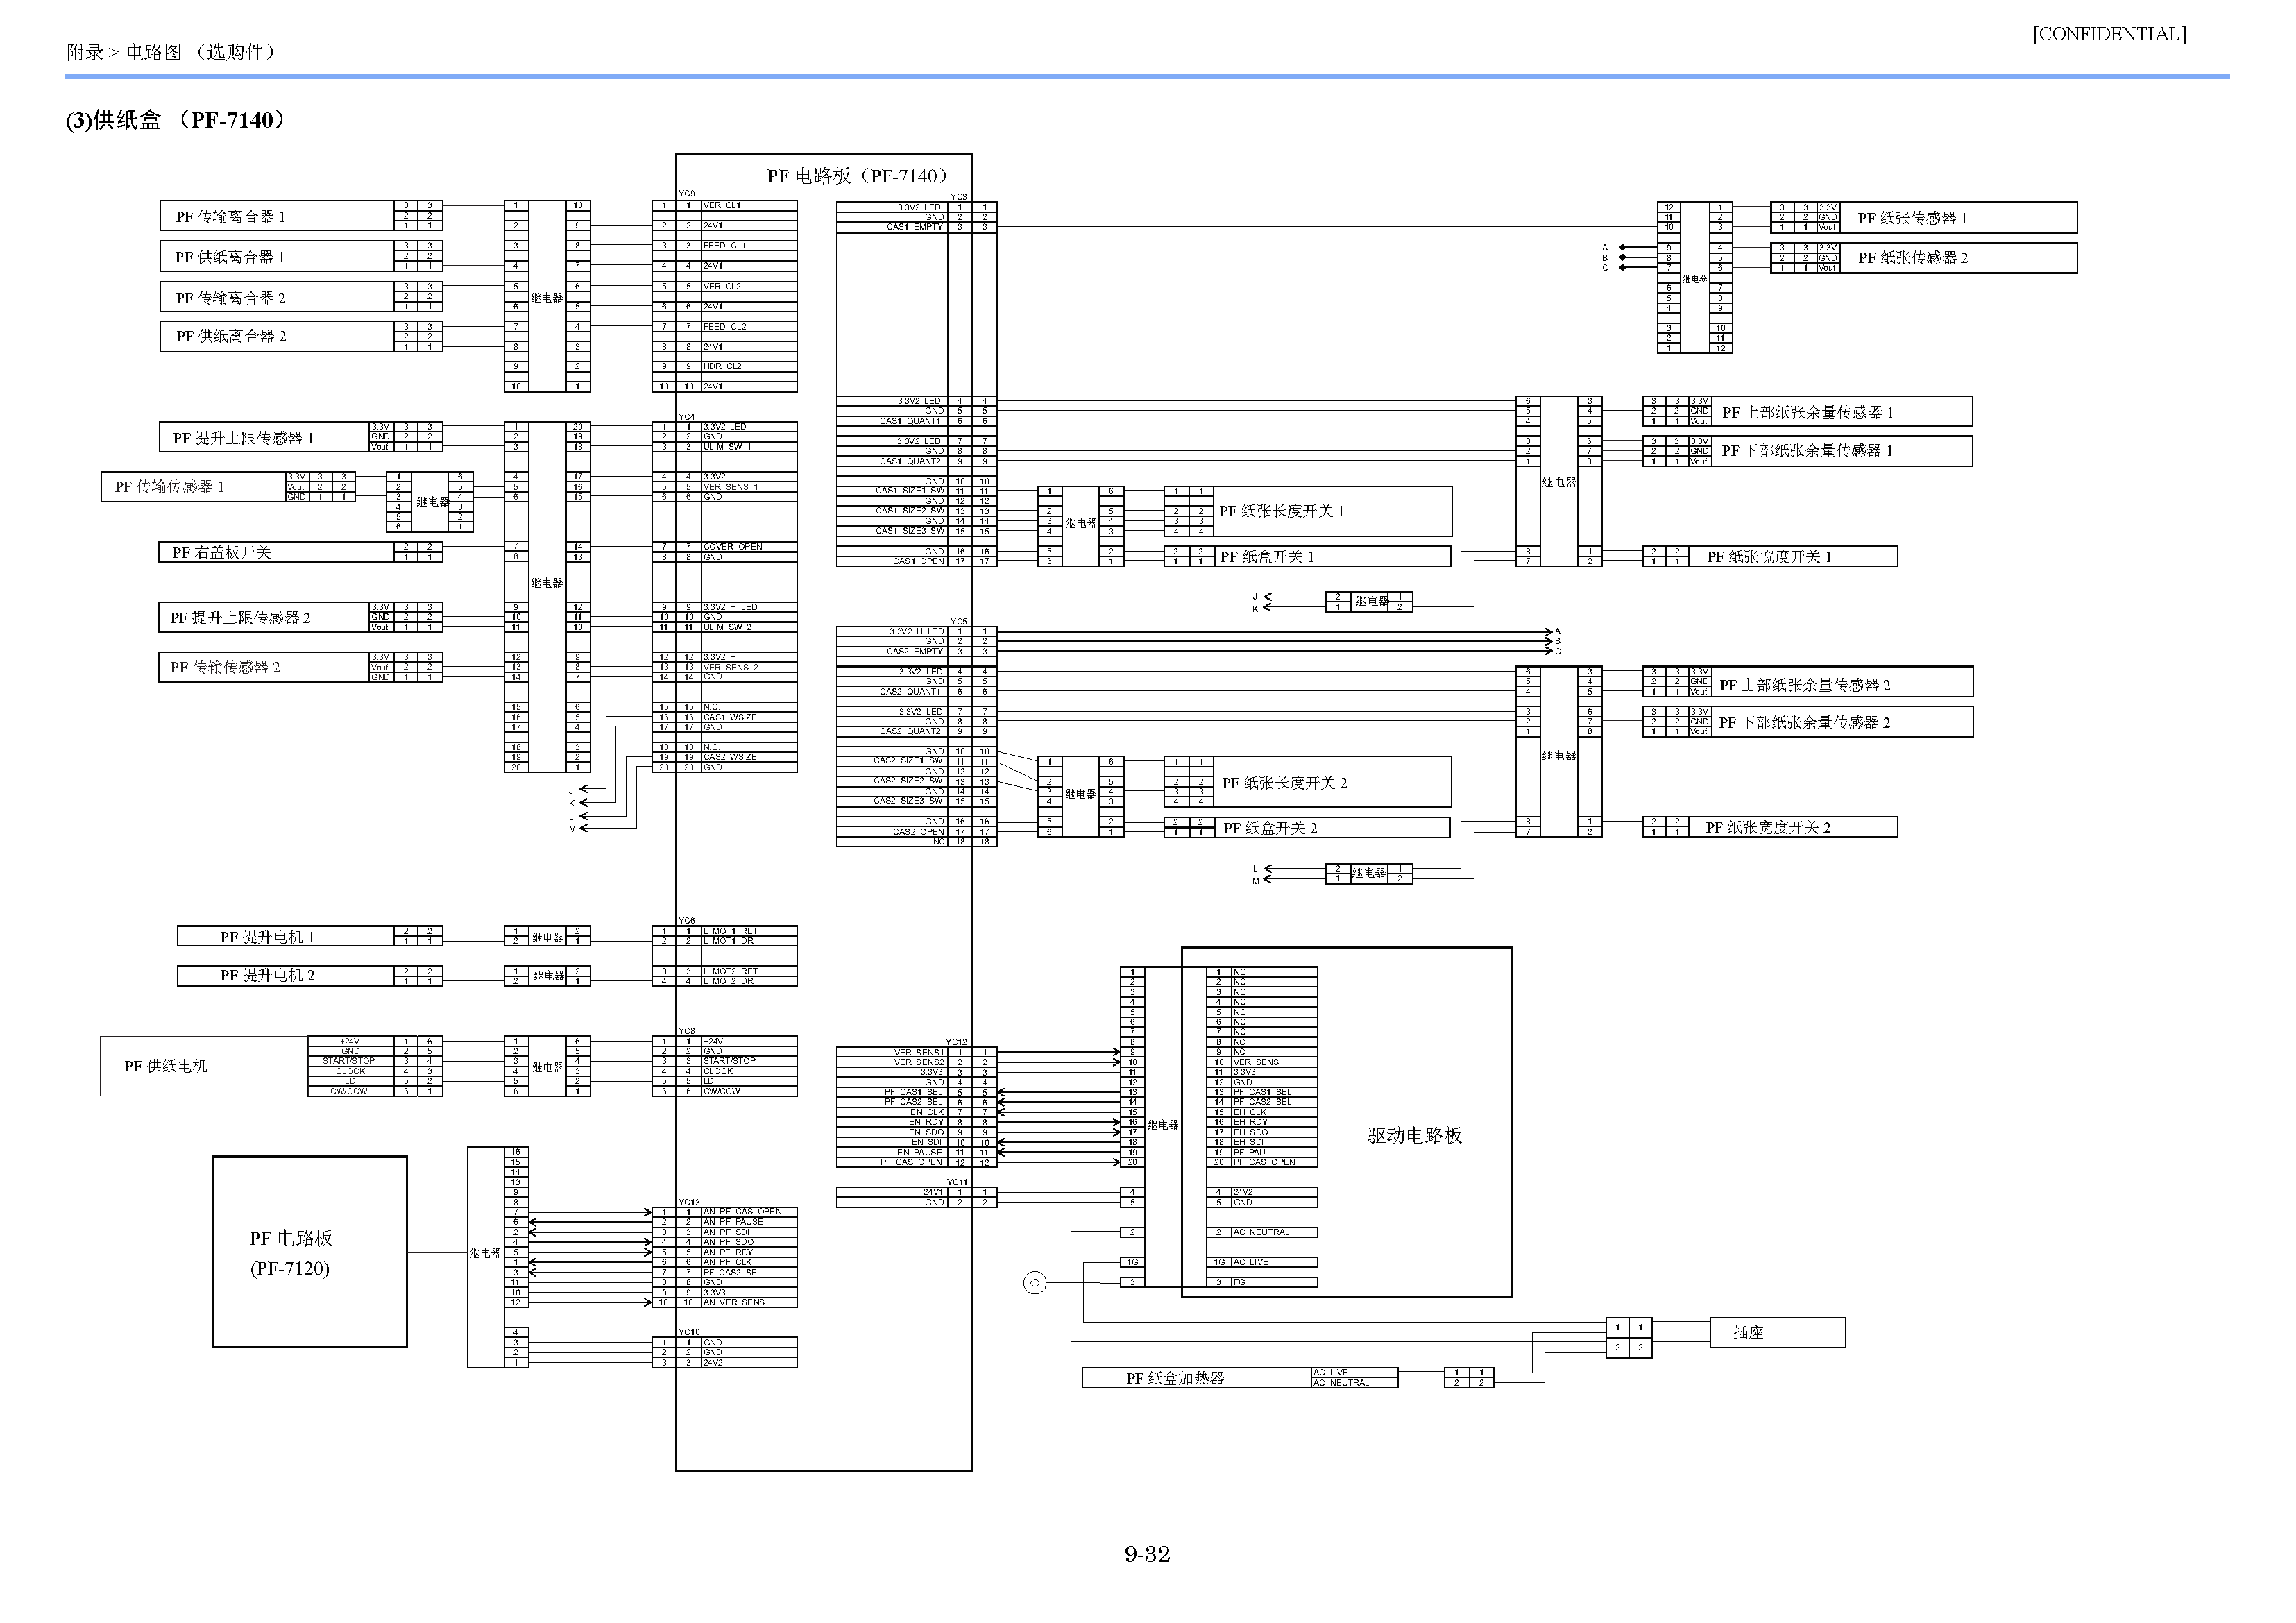Select the YC11 connector label
Image resolution: width=2296 pixels, height=1623 pixels.
[957, 1183]
